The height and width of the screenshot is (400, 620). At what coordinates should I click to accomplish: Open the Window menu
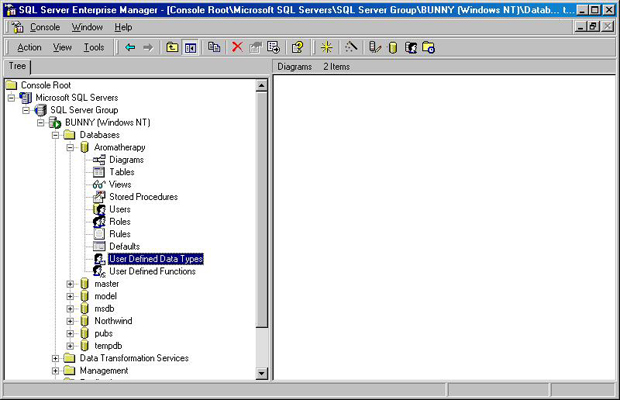(87, 27)
